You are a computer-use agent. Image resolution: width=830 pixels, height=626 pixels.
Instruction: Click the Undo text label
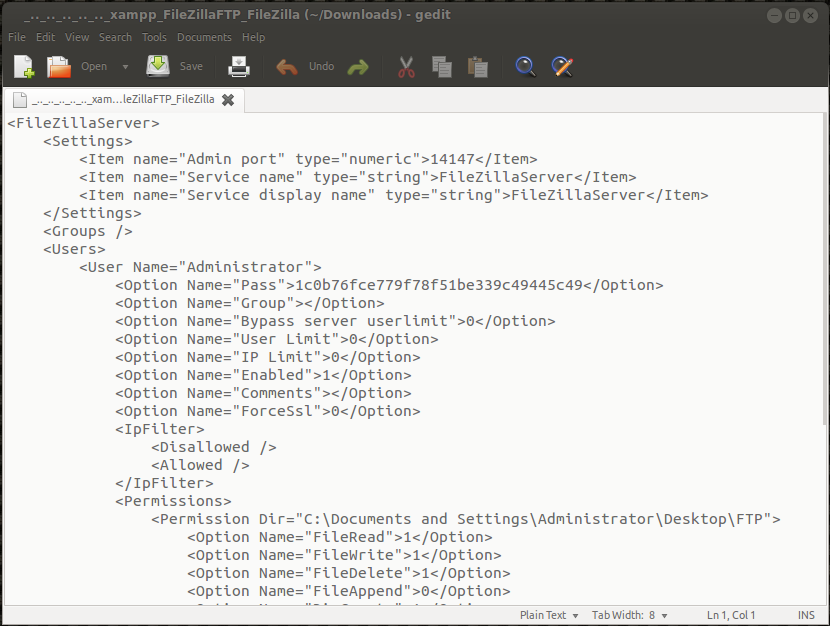click(321, 67)
